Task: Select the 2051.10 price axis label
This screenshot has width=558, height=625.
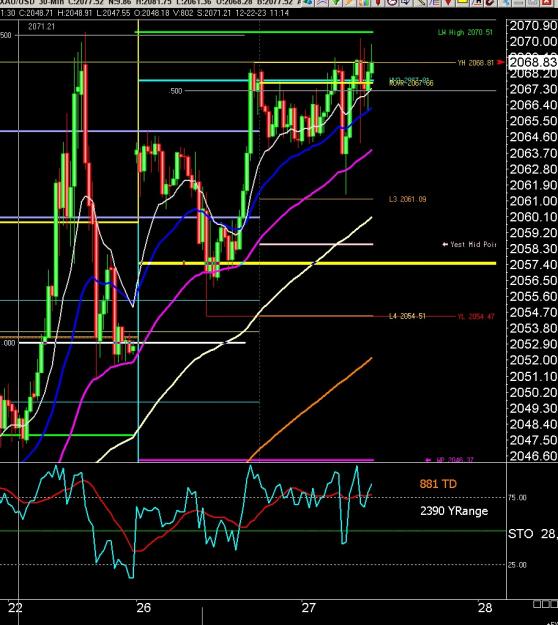Action: tap(533, 376)
